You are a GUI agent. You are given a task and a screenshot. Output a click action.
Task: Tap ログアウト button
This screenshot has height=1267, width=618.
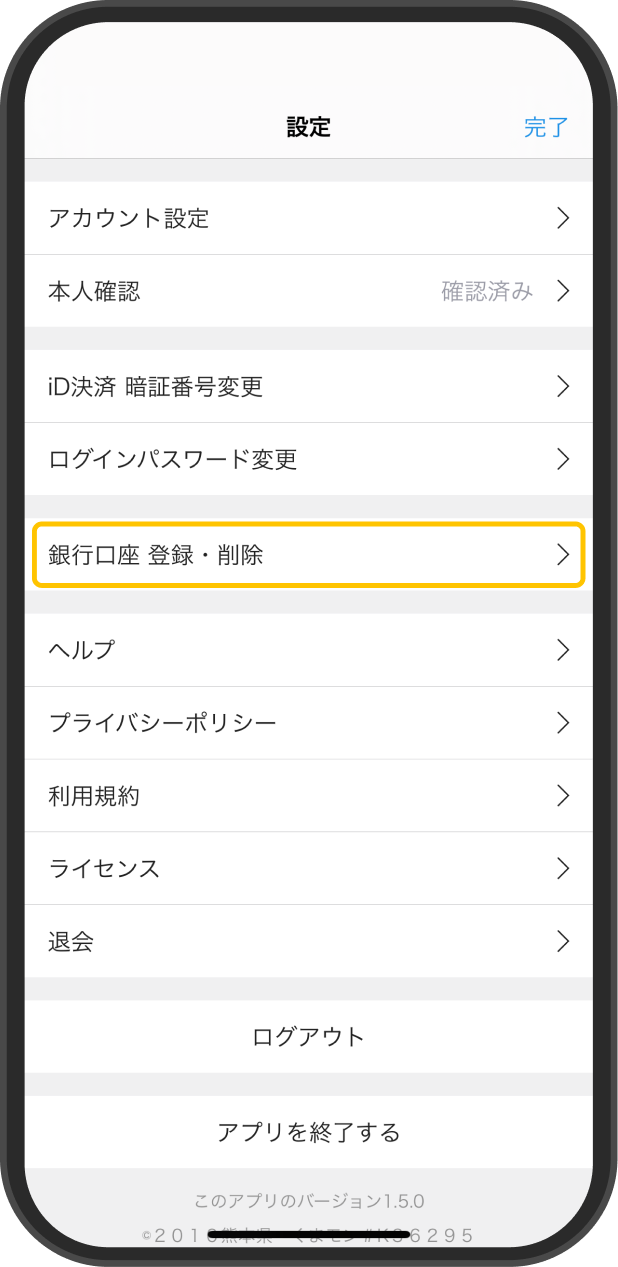[309, 1037]
